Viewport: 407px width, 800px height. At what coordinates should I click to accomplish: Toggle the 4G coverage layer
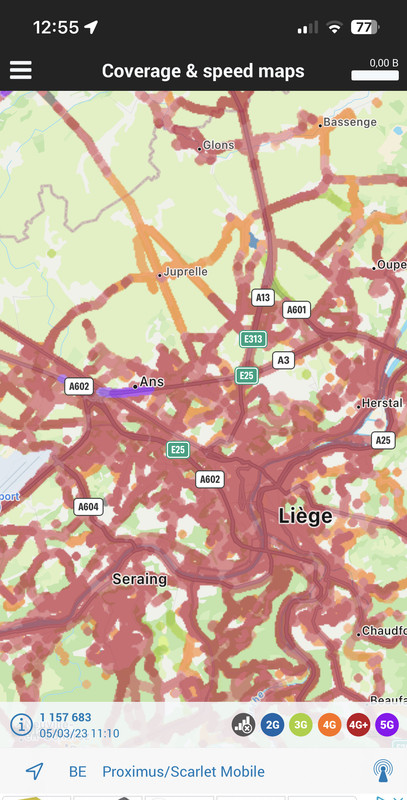click(329, 724)
